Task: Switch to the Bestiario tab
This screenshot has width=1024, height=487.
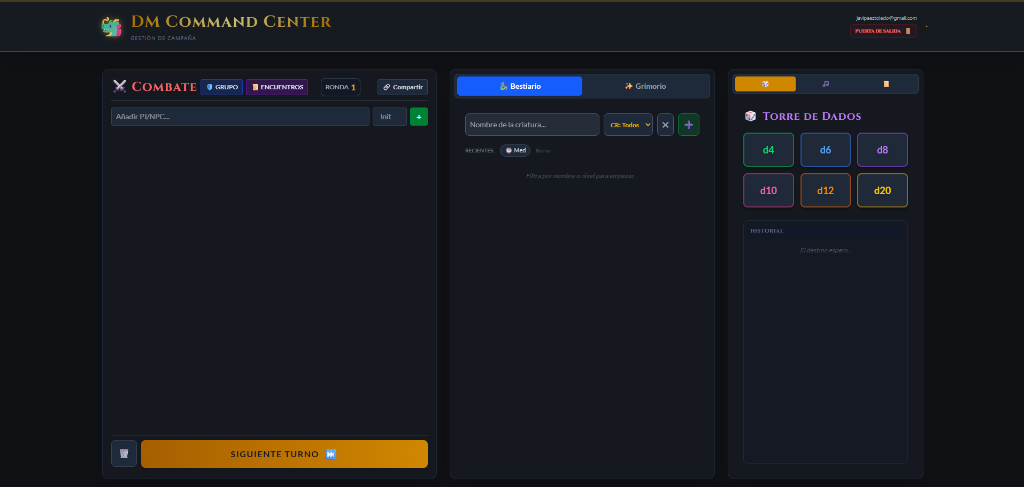Action: (519, 86)
